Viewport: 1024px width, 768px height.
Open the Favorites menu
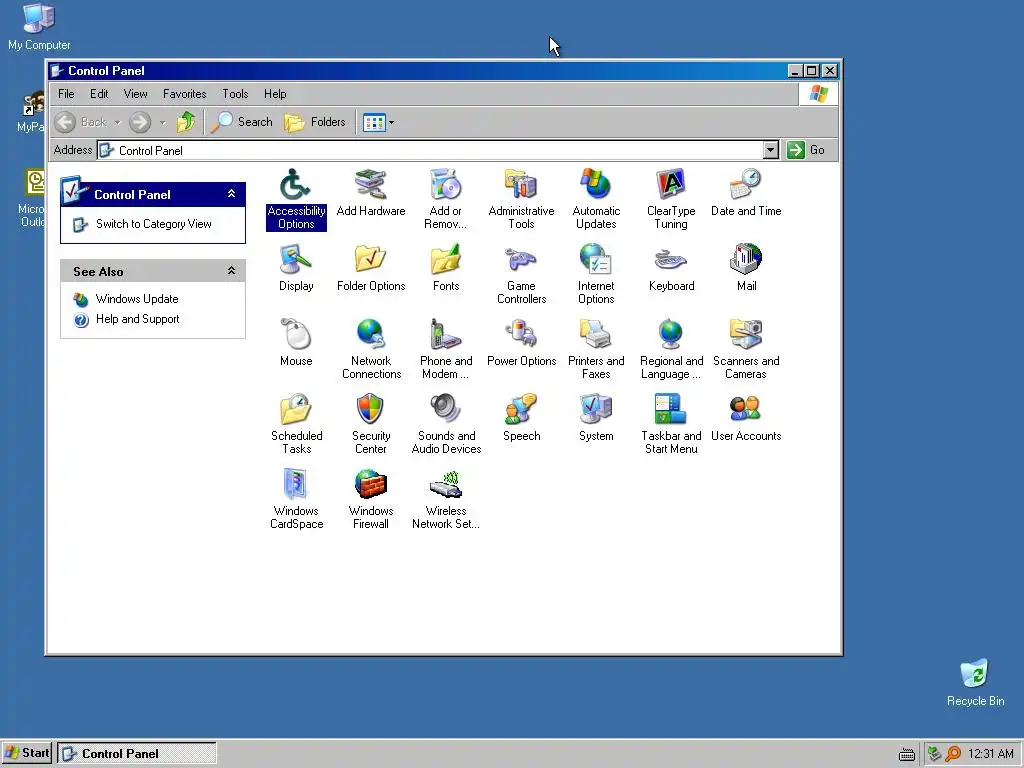(x=184, y=94)
